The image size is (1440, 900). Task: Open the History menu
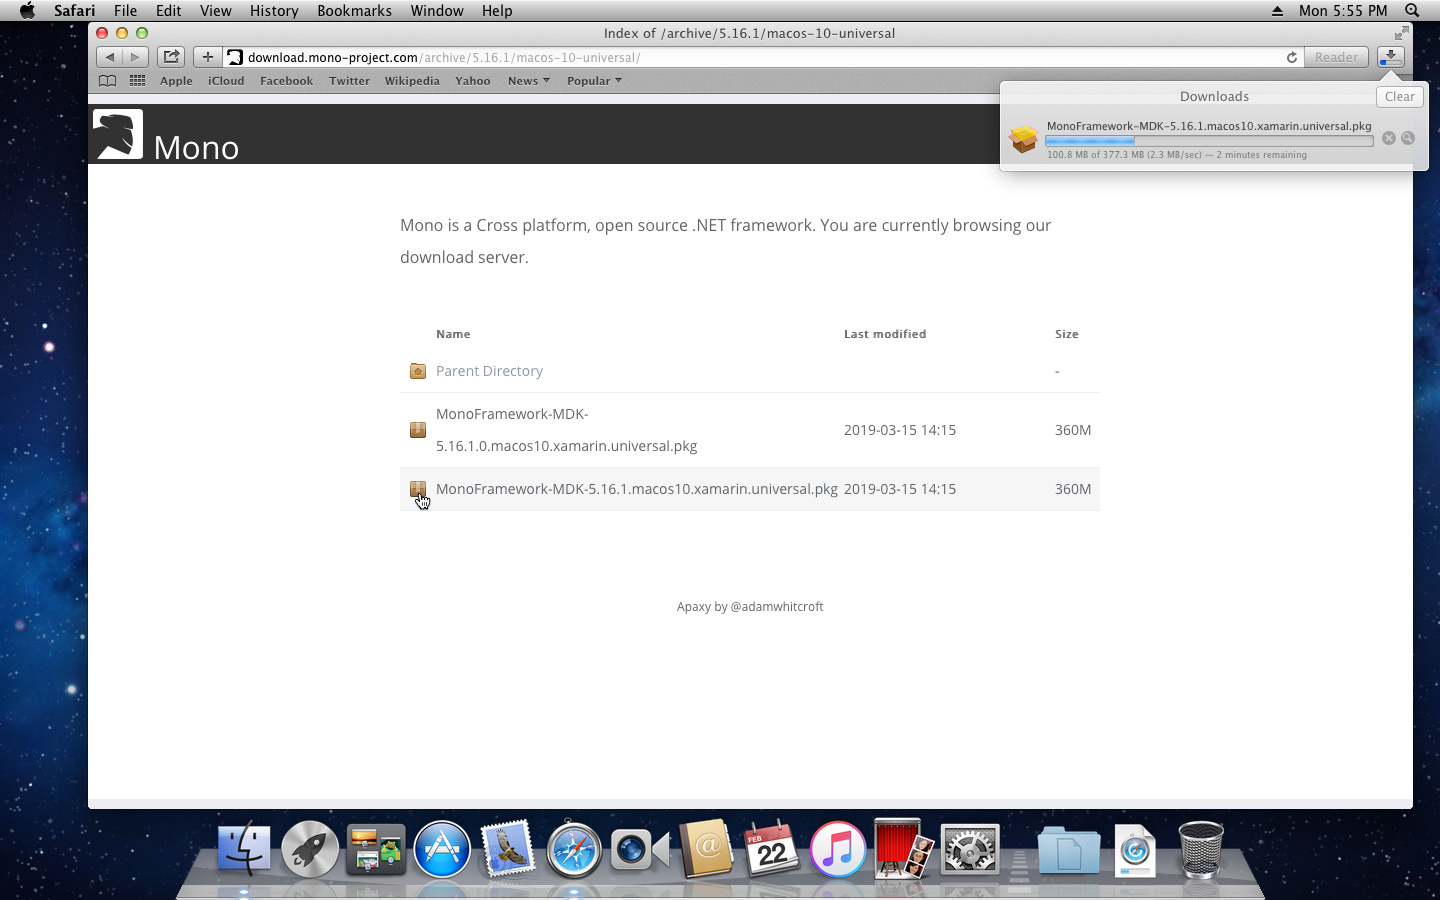pyautogui.click(x=273, y=11)
